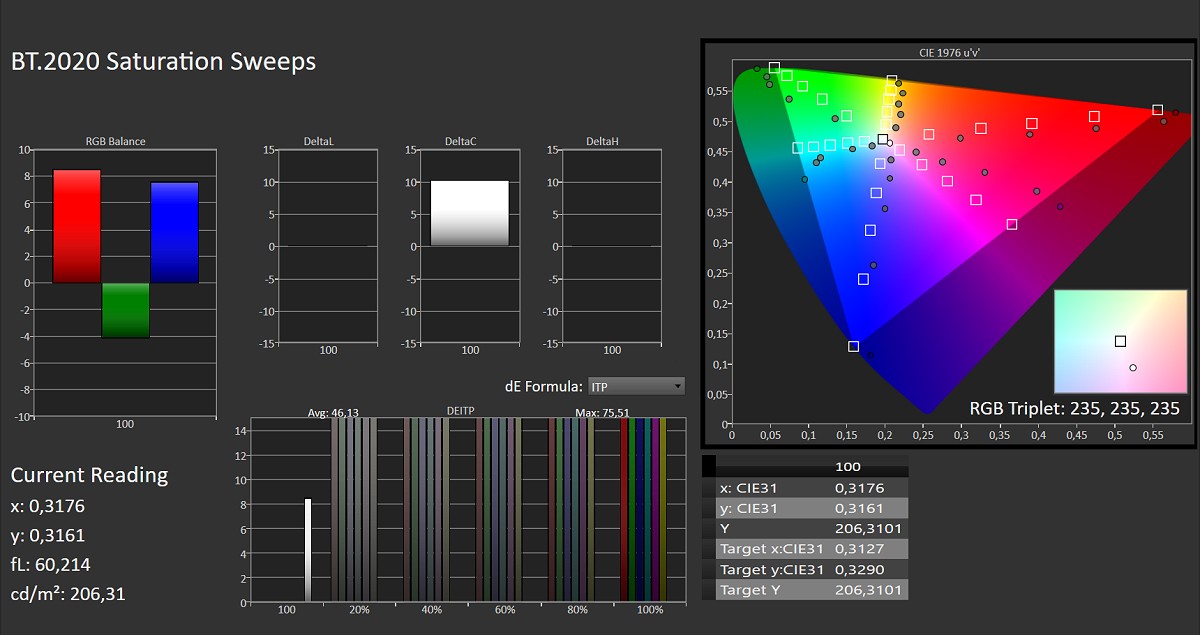
Task: Open the dE Formula dropdown
Action: [x=635, y=386]
